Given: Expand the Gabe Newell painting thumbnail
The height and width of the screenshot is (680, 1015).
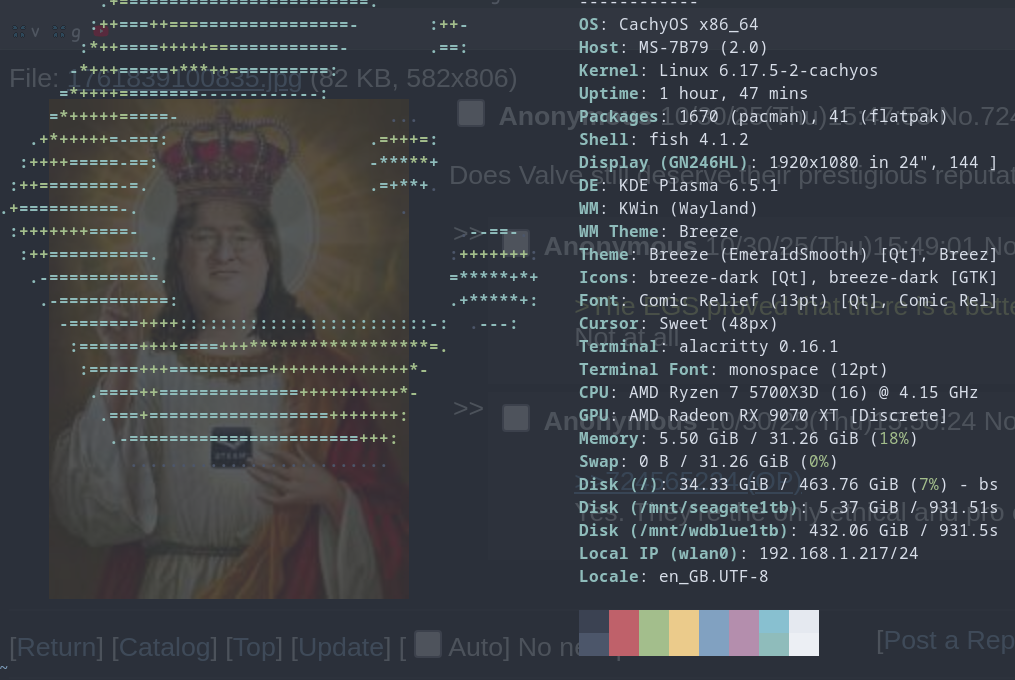Looking at the screenshot, I should point(229,349).
